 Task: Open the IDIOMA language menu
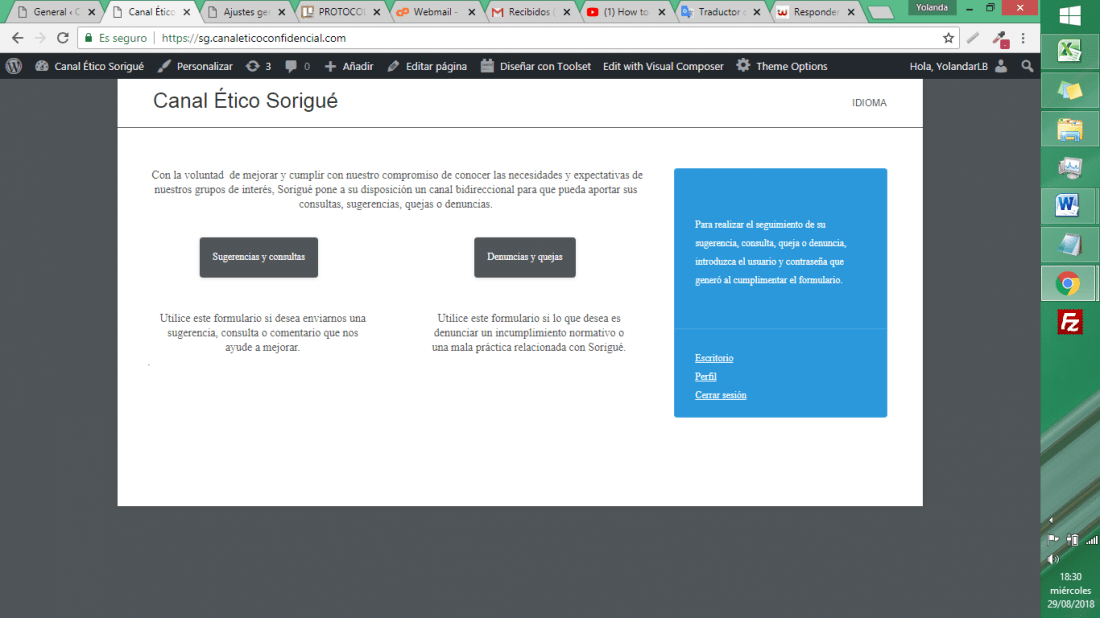point(869,102)
